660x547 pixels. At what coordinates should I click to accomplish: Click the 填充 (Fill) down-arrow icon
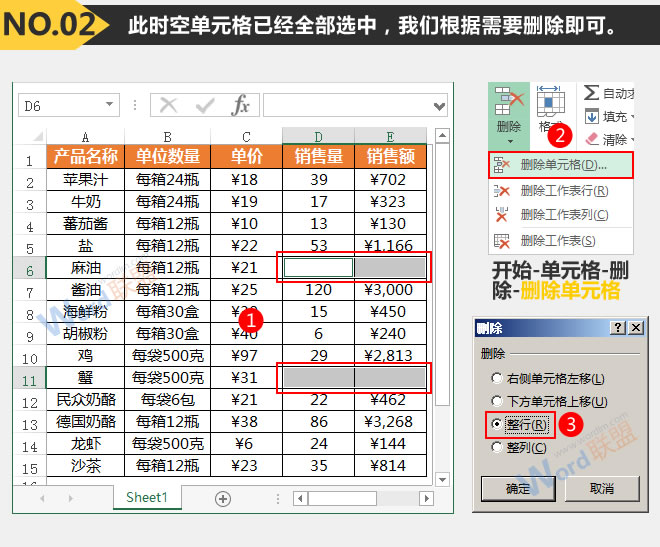pos(591,117)
